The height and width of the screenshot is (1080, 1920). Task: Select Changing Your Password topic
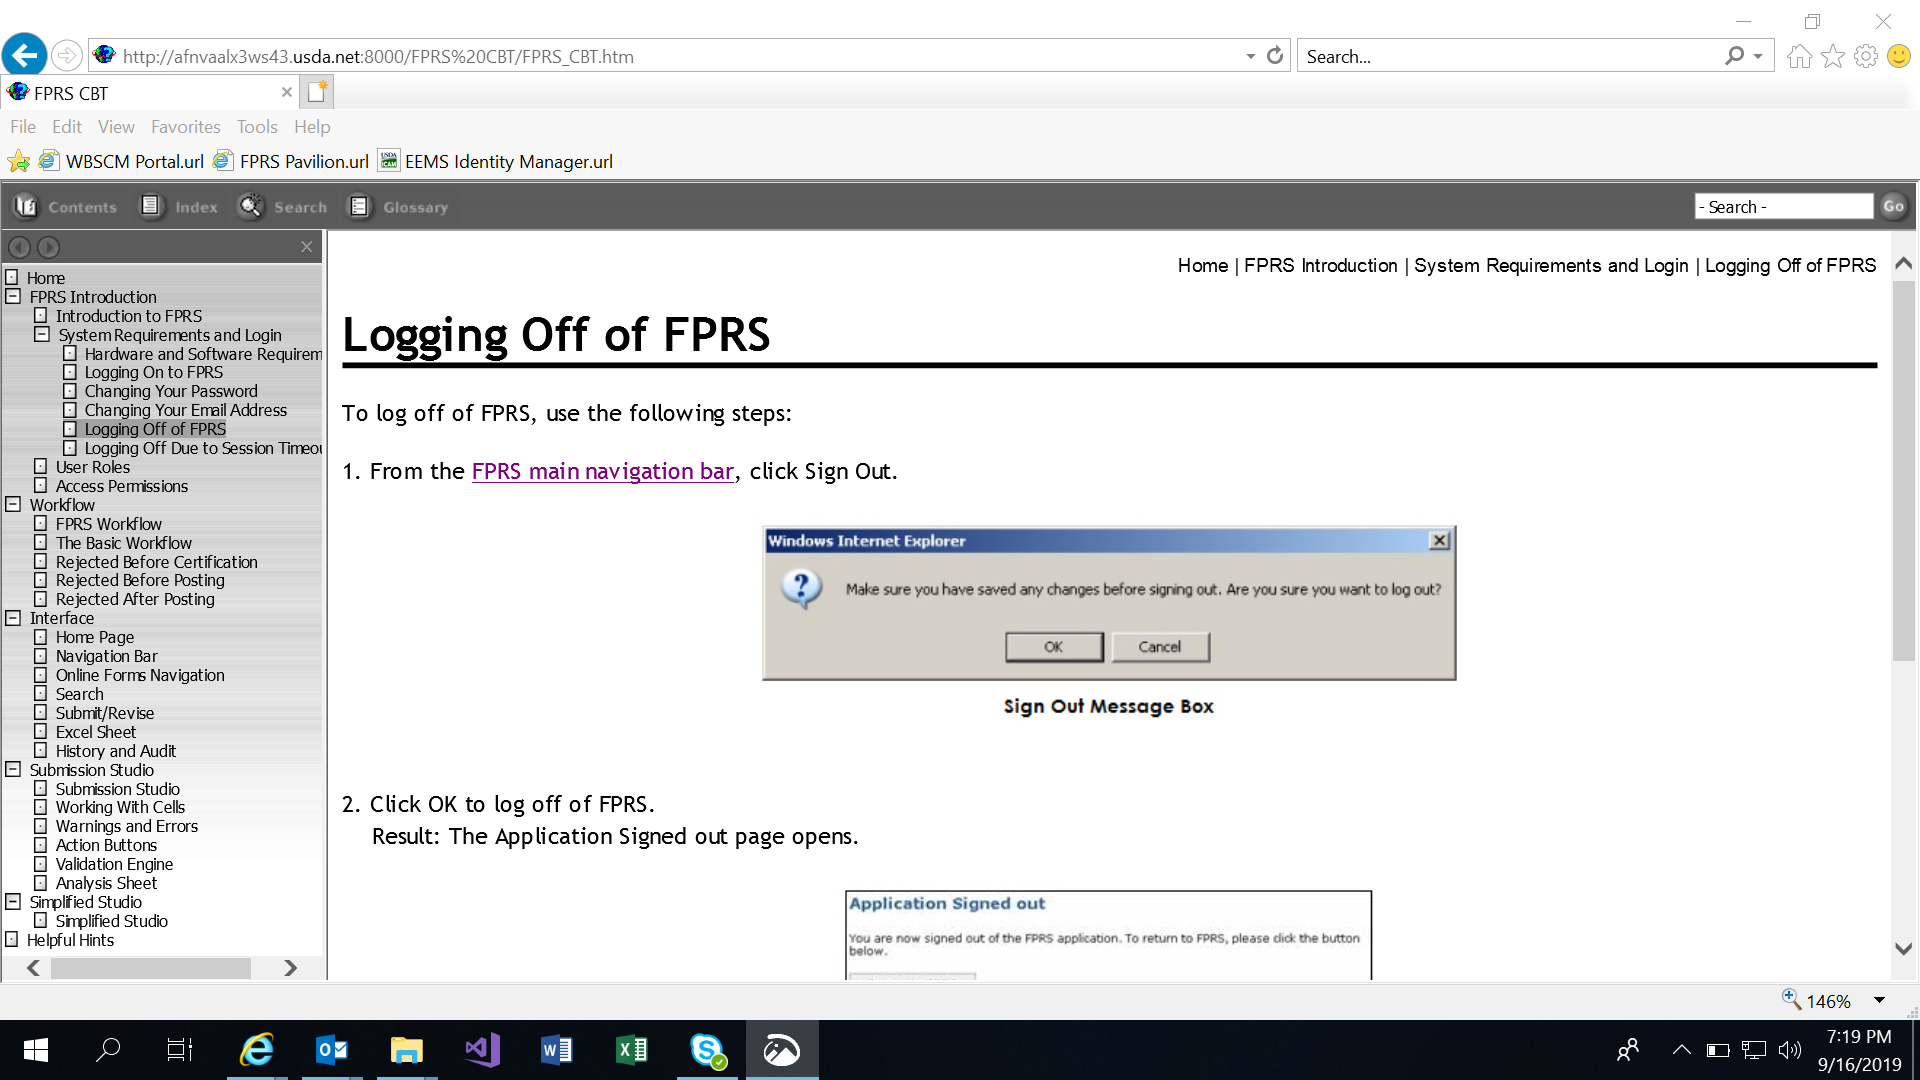(171, 391)
